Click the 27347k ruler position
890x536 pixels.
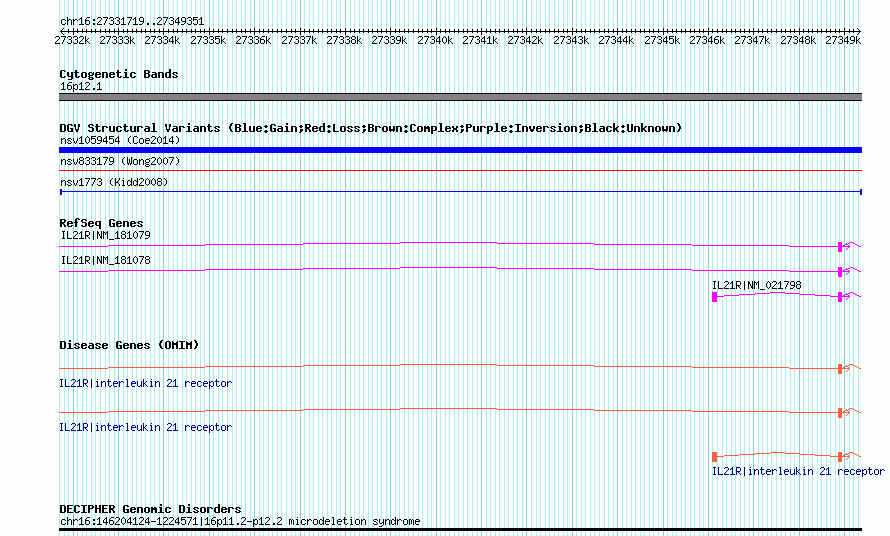point(752,40)
